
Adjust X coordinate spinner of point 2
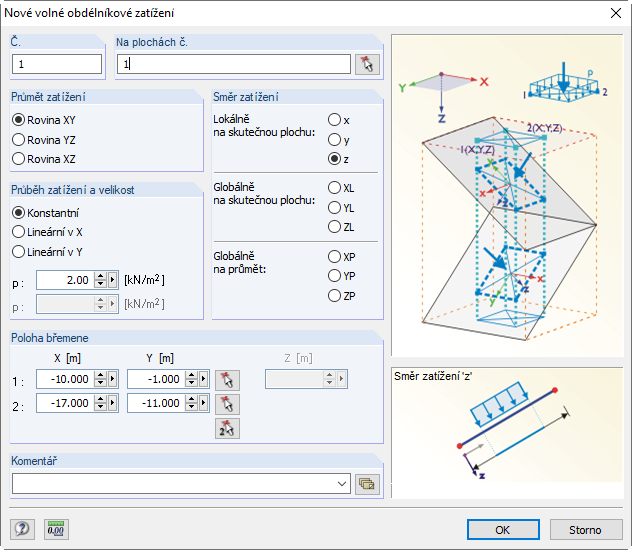[100, 403]
